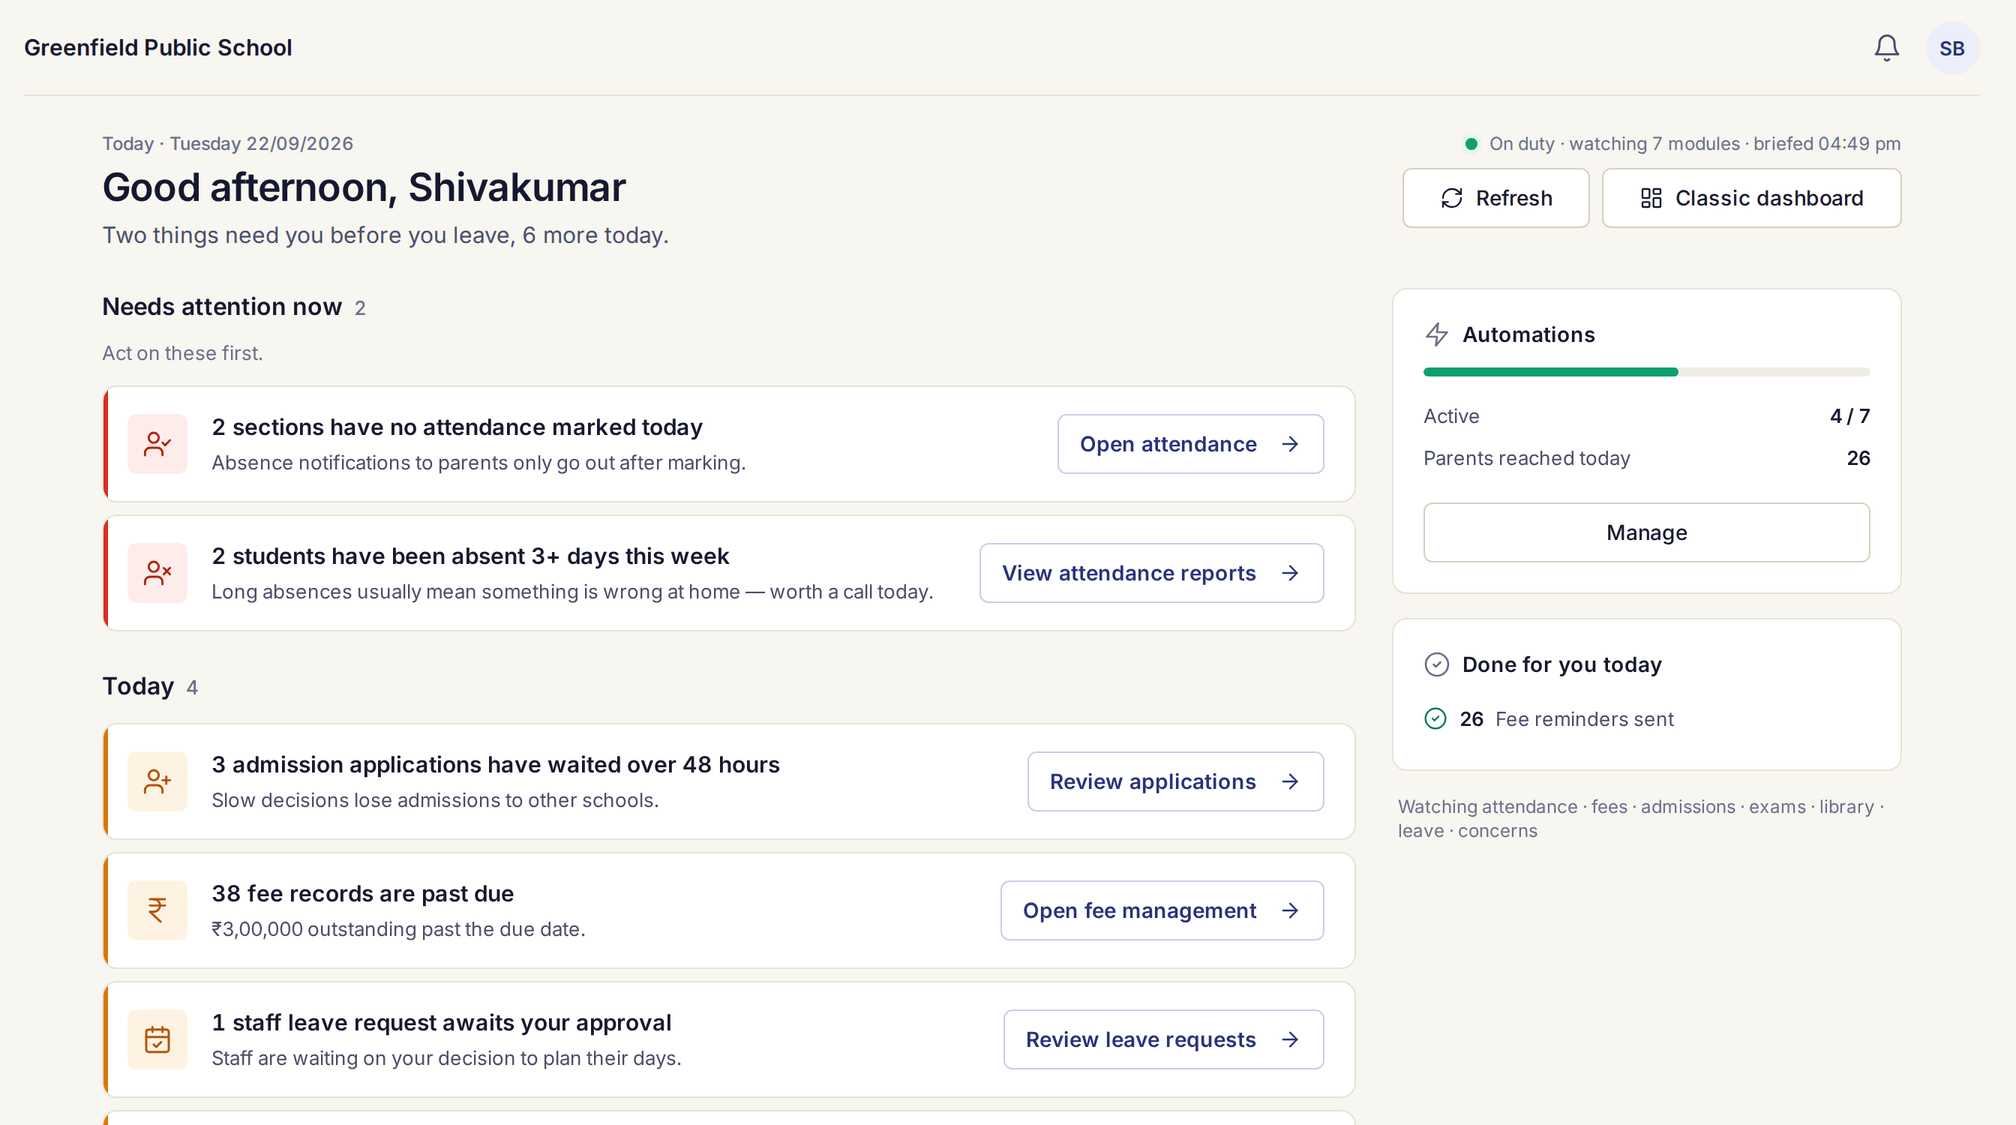The image size is (2016, 1125).
Task: Refresh the briefing
Action: point(1495,198)
